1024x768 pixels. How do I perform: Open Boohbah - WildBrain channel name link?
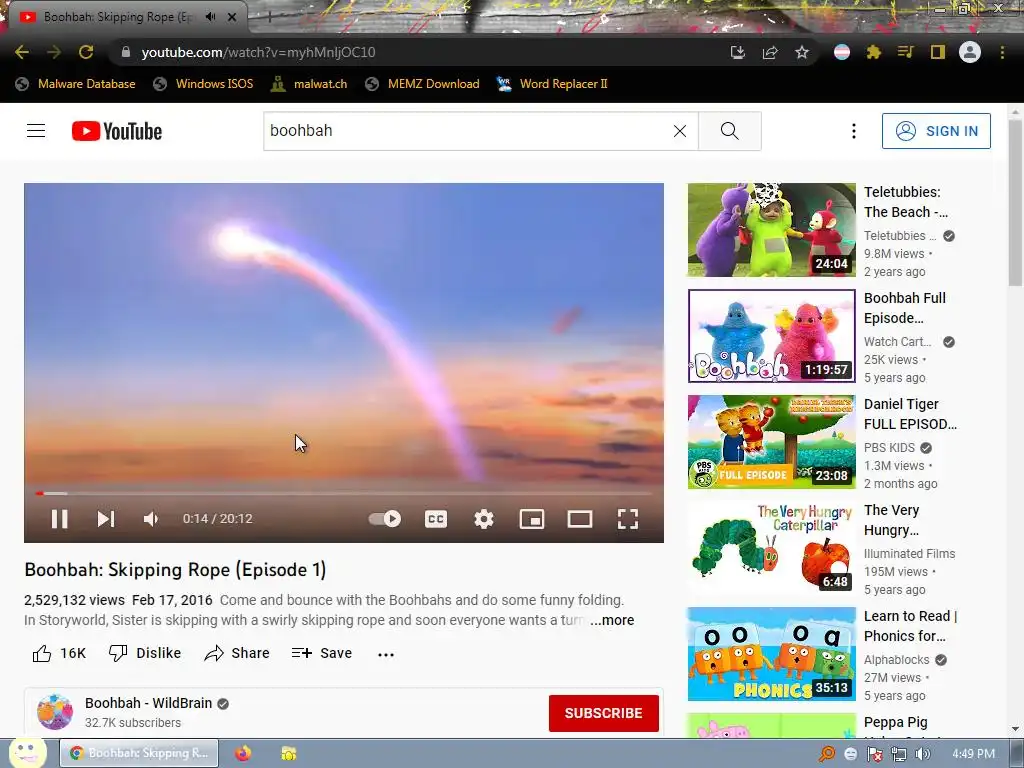[148, 703]
